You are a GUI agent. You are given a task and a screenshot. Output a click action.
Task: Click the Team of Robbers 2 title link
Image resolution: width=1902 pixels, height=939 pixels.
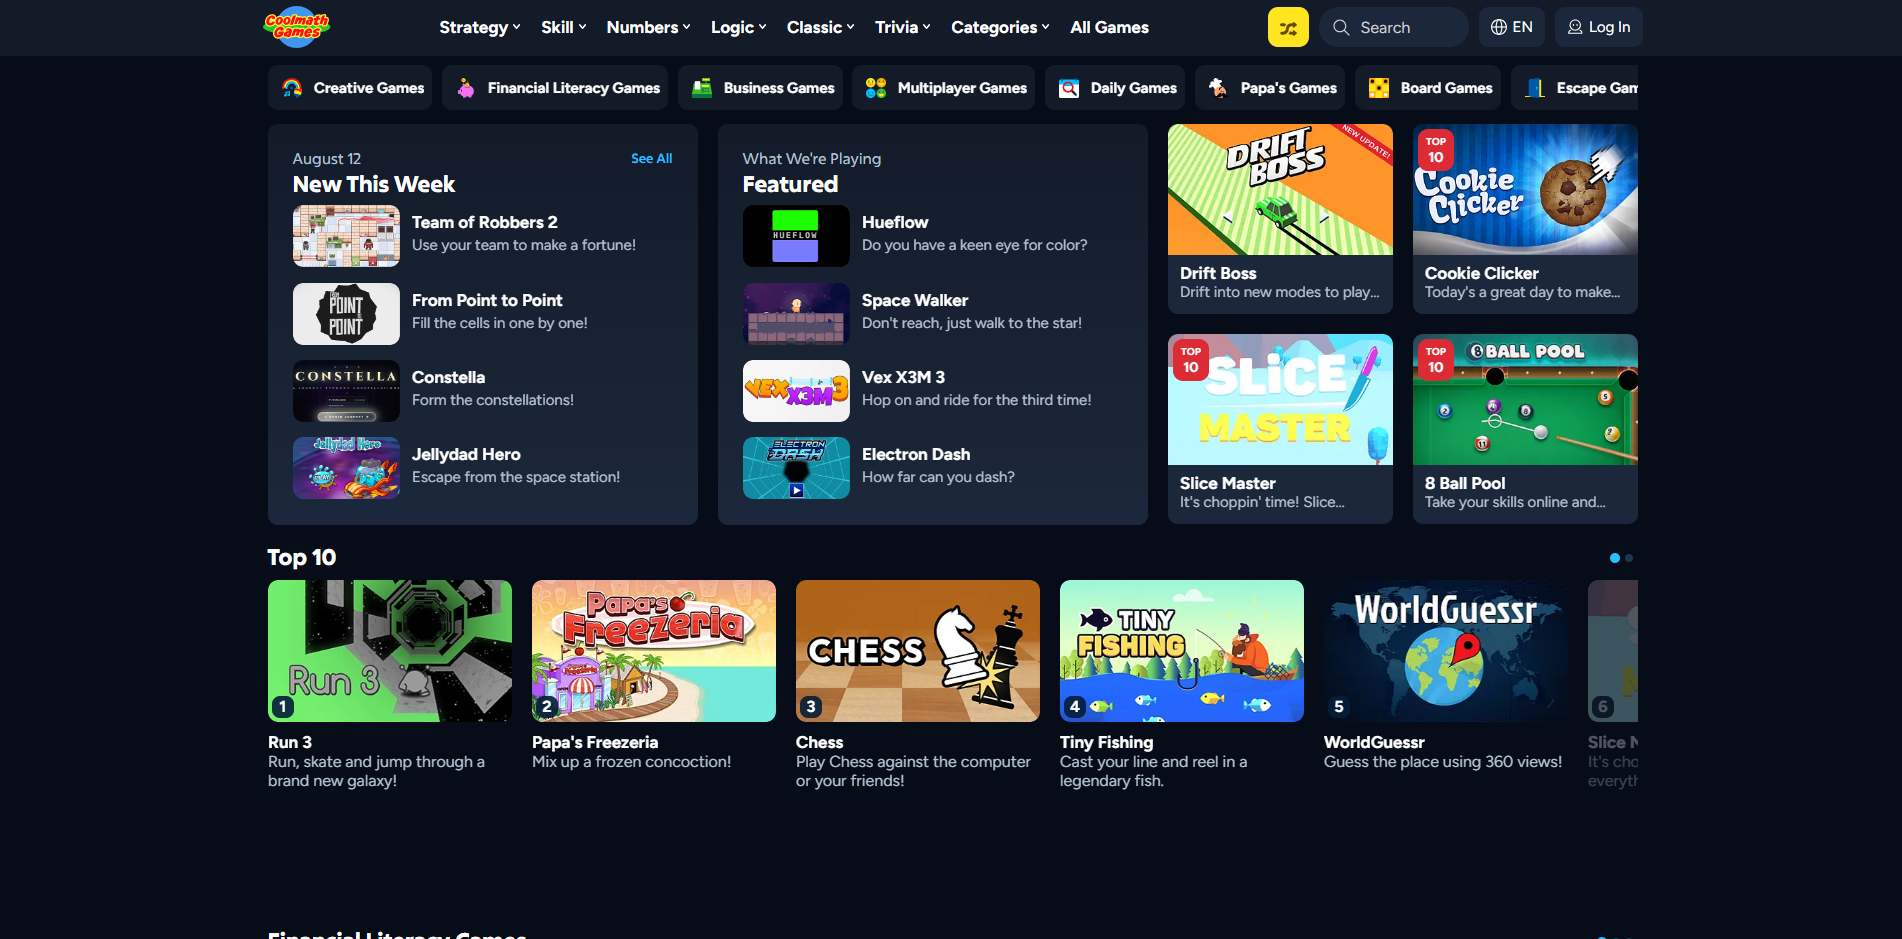485,222
